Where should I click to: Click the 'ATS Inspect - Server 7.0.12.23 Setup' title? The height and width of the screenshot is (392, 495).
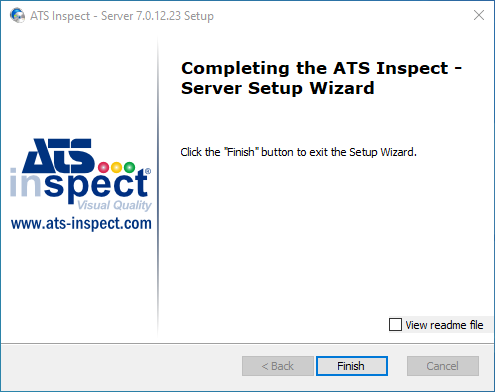[x=122, y=16]
